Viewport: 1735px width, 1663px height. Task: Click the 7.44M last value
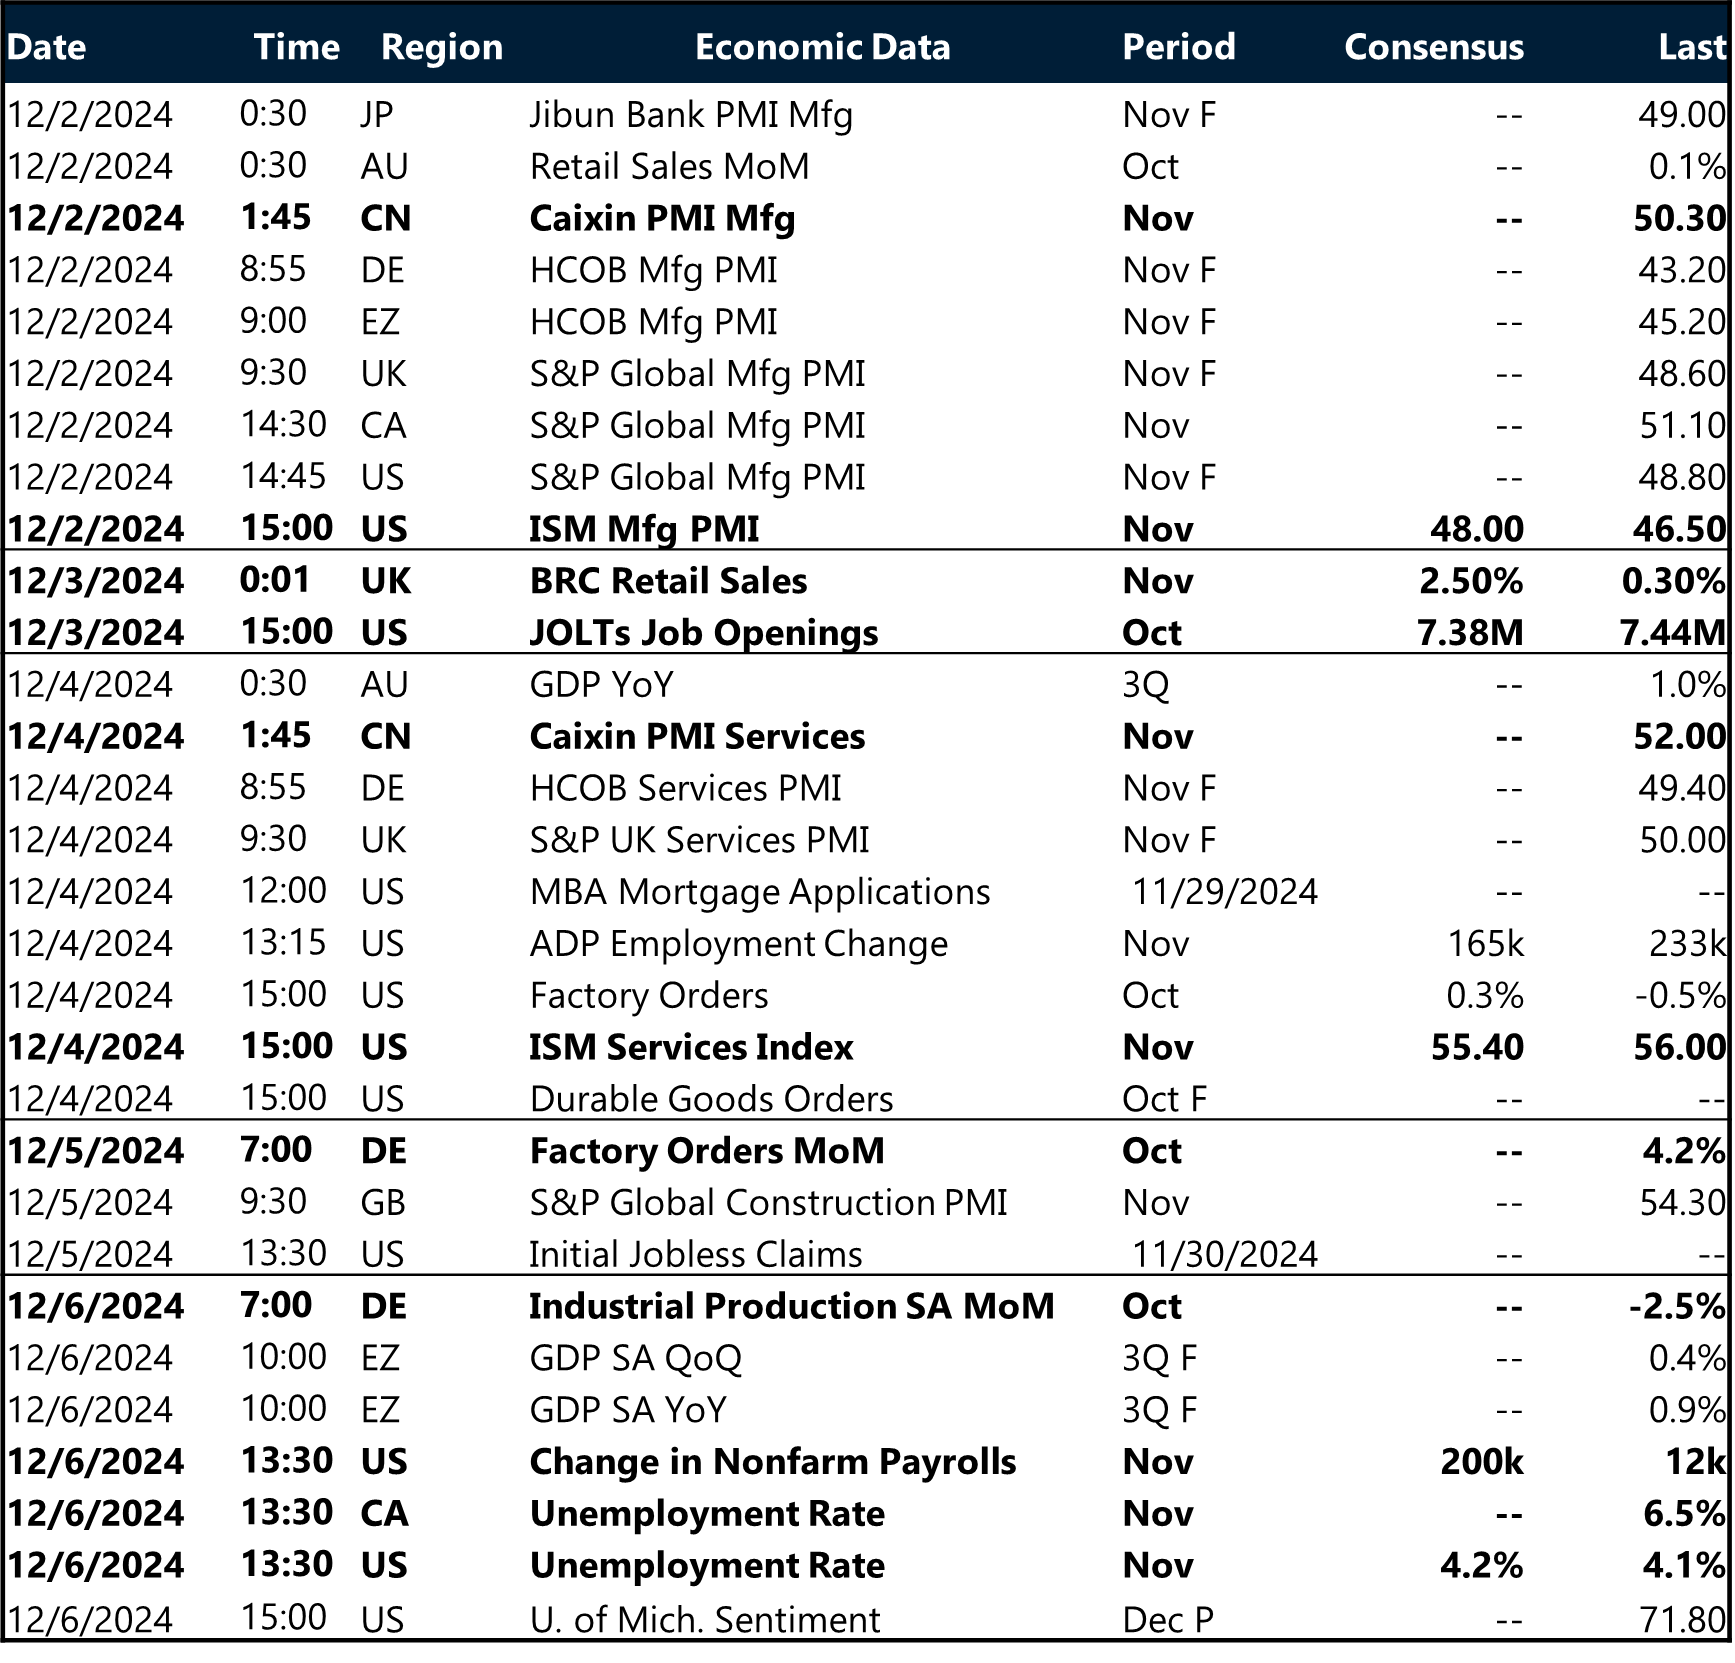coord(1673,633)
